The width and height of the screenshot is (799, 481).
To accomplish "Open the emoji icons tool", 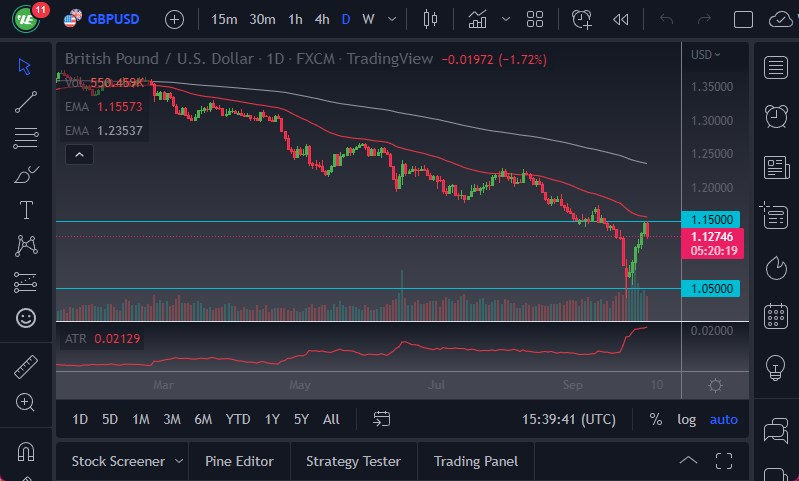I will (26, 318).
